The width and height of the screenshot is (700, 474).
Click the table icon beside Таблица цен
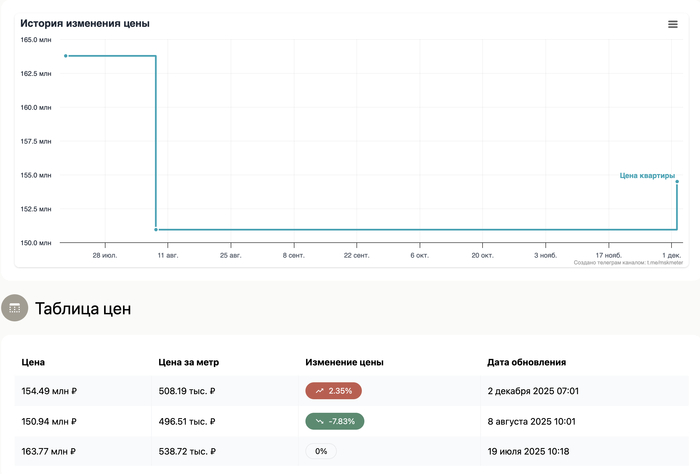pos(14,308)
